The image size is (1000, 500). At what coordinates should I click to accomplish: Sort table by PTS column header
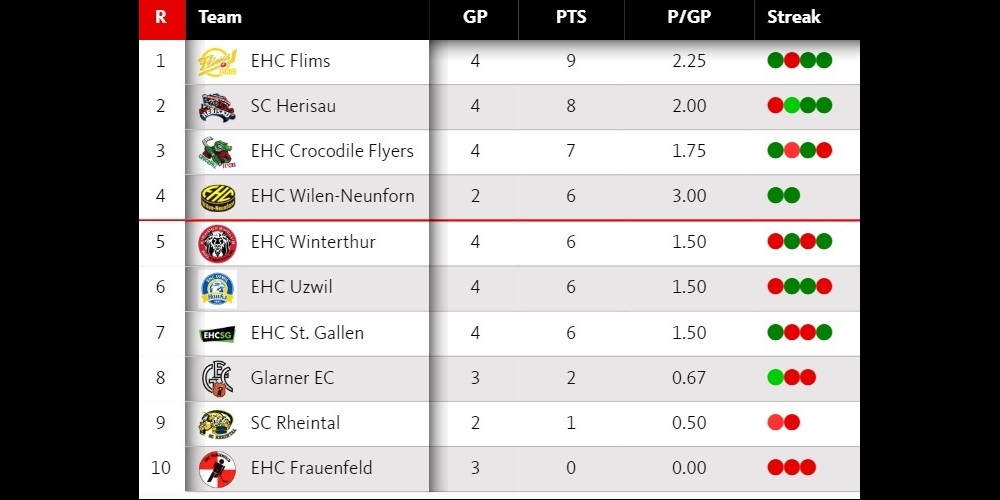click(571, 17)
